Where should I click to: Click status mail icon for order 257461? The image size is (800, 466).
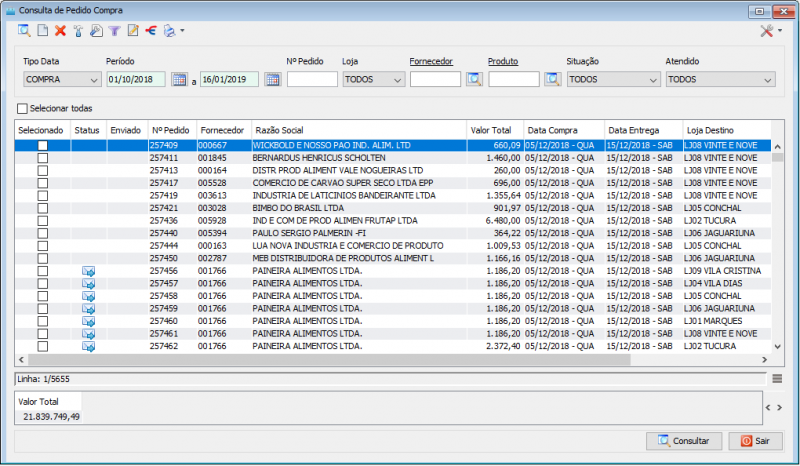(x=89, y=334)
